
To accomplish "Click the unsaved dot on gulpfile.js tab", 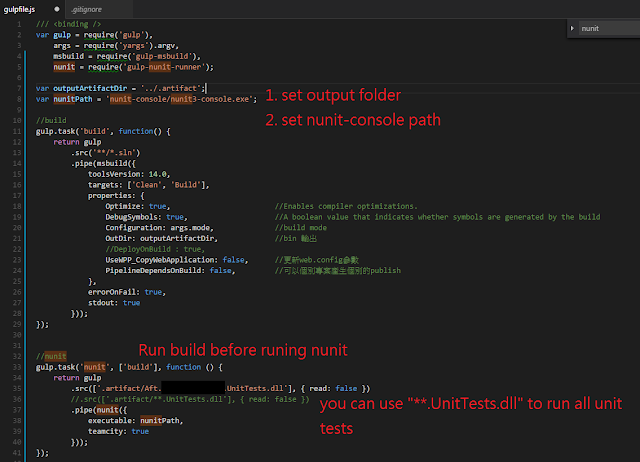I will coord(57,9).
